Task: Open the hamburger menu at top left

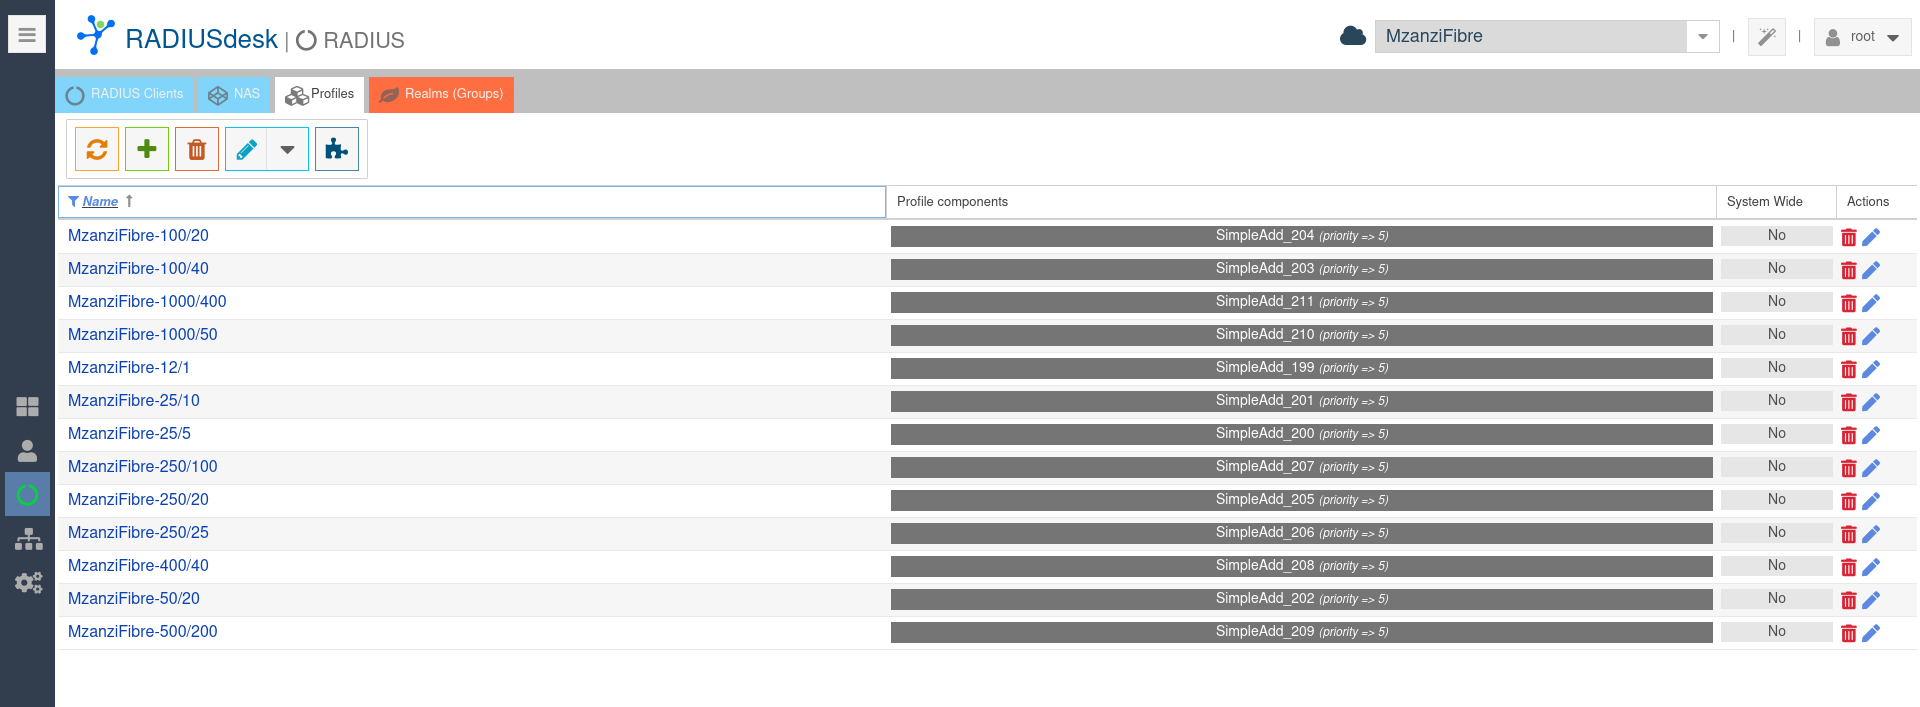Action: pyautogui.click(x=27, y=35)
